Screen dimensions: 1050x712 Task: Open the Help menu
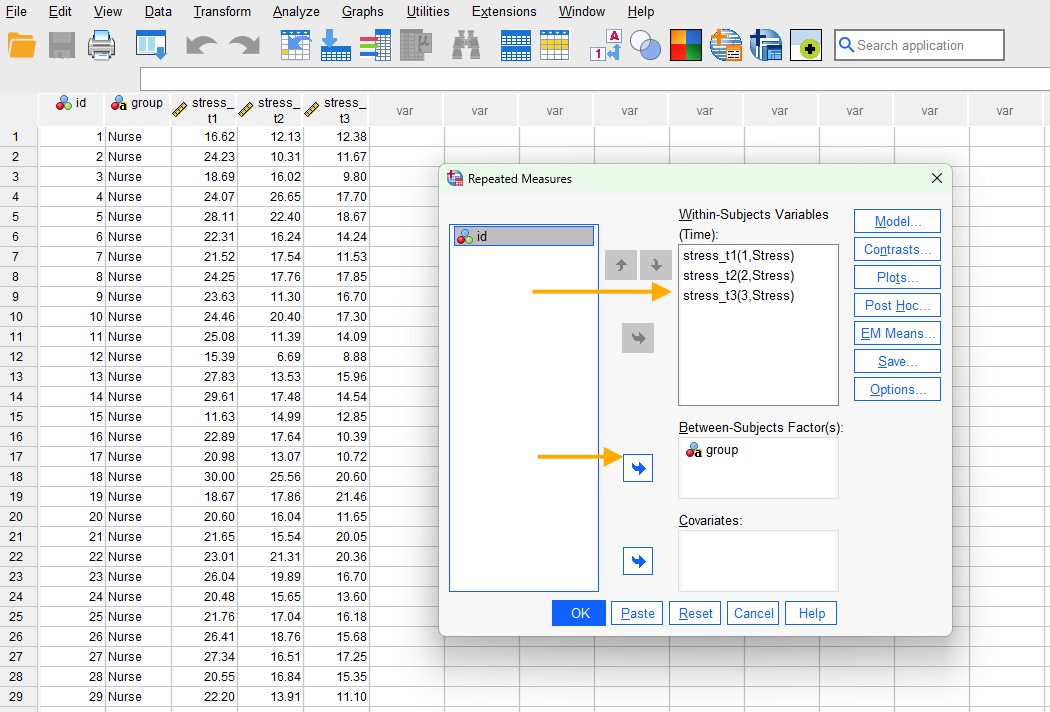point(641,11)
